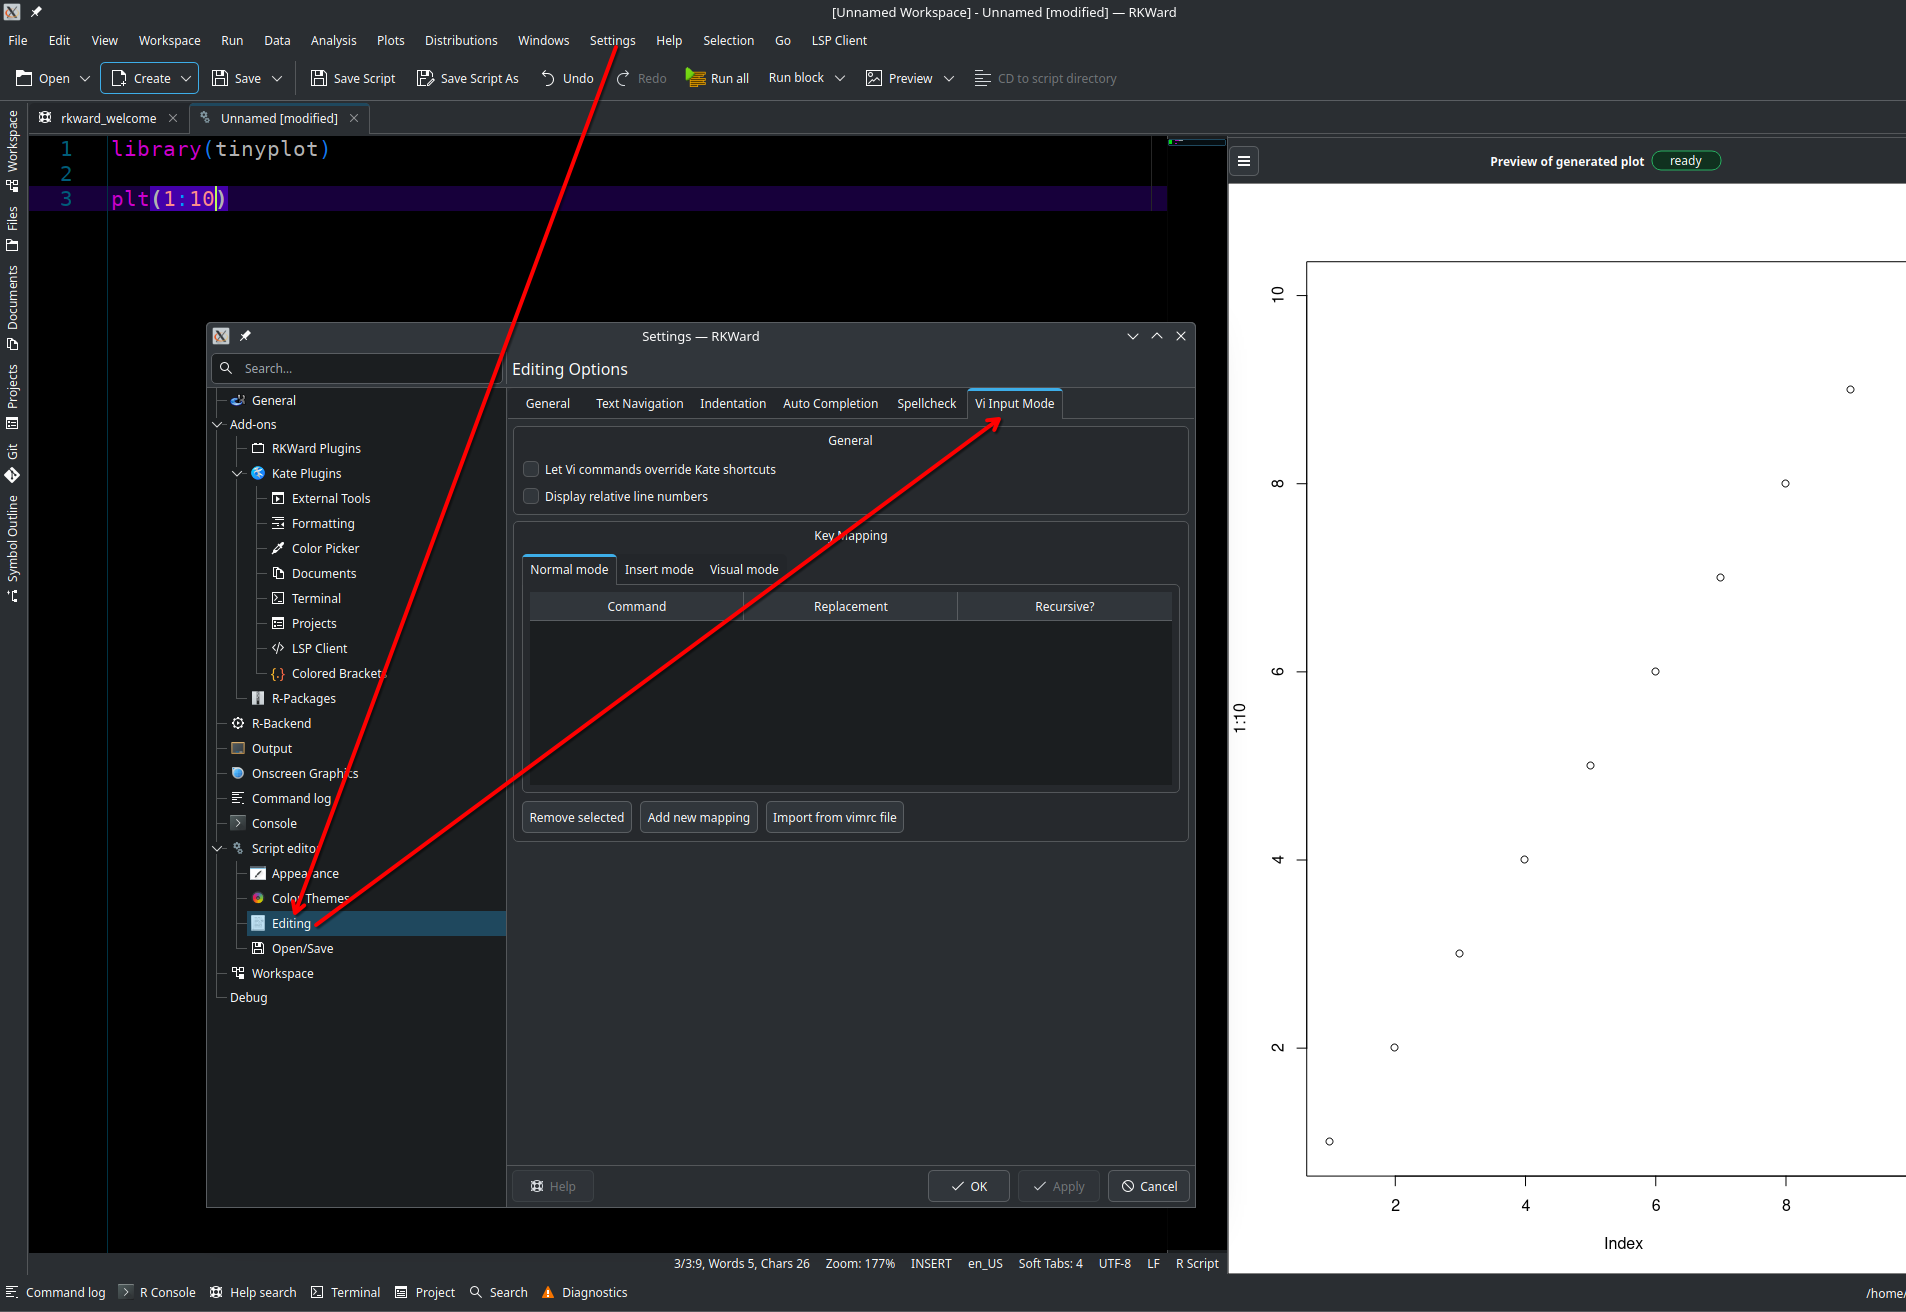The image size is (1906, 1312).
Task: Click the Zoom: 177% status entry
Action: (x=860, y=1263)
